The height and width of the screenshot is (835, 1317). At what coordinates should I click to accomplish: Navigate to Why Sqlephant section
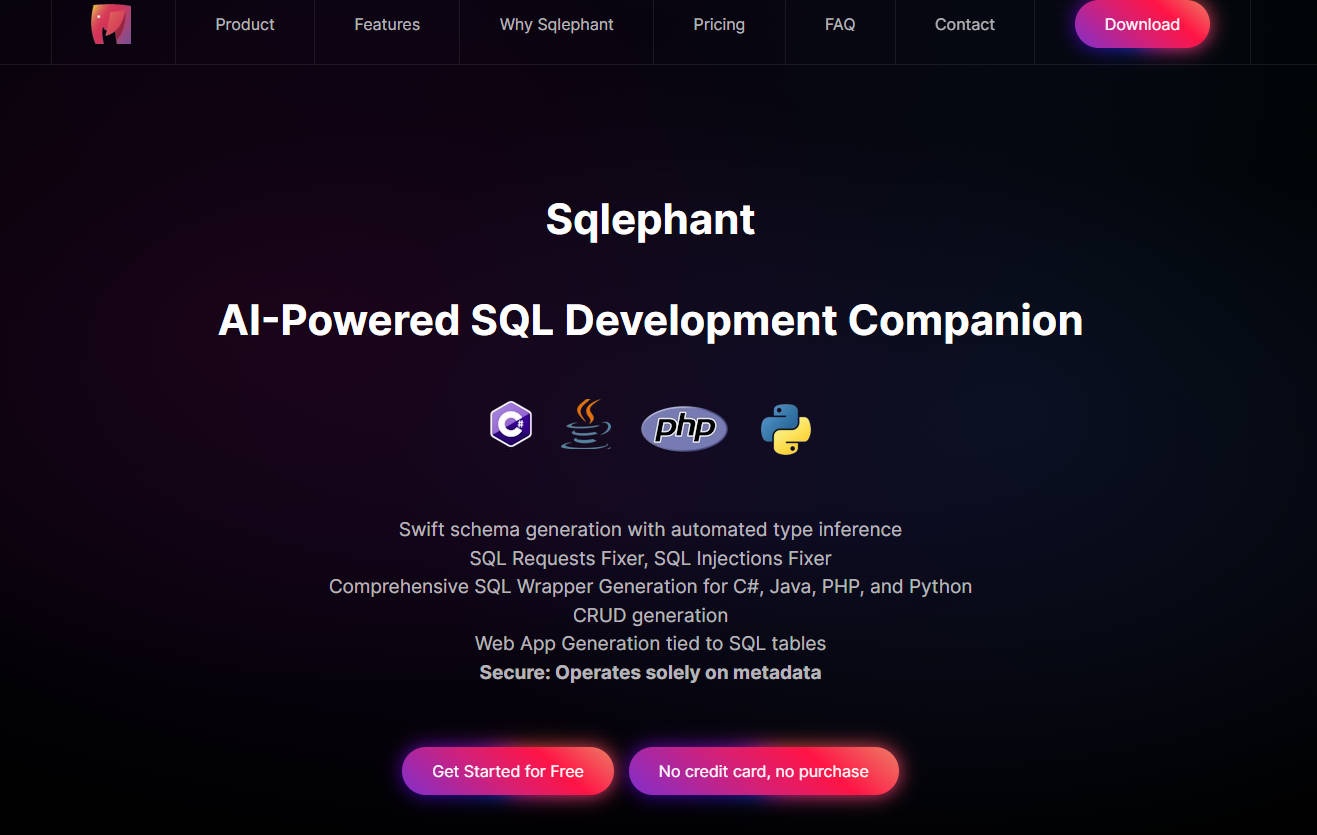556,24
